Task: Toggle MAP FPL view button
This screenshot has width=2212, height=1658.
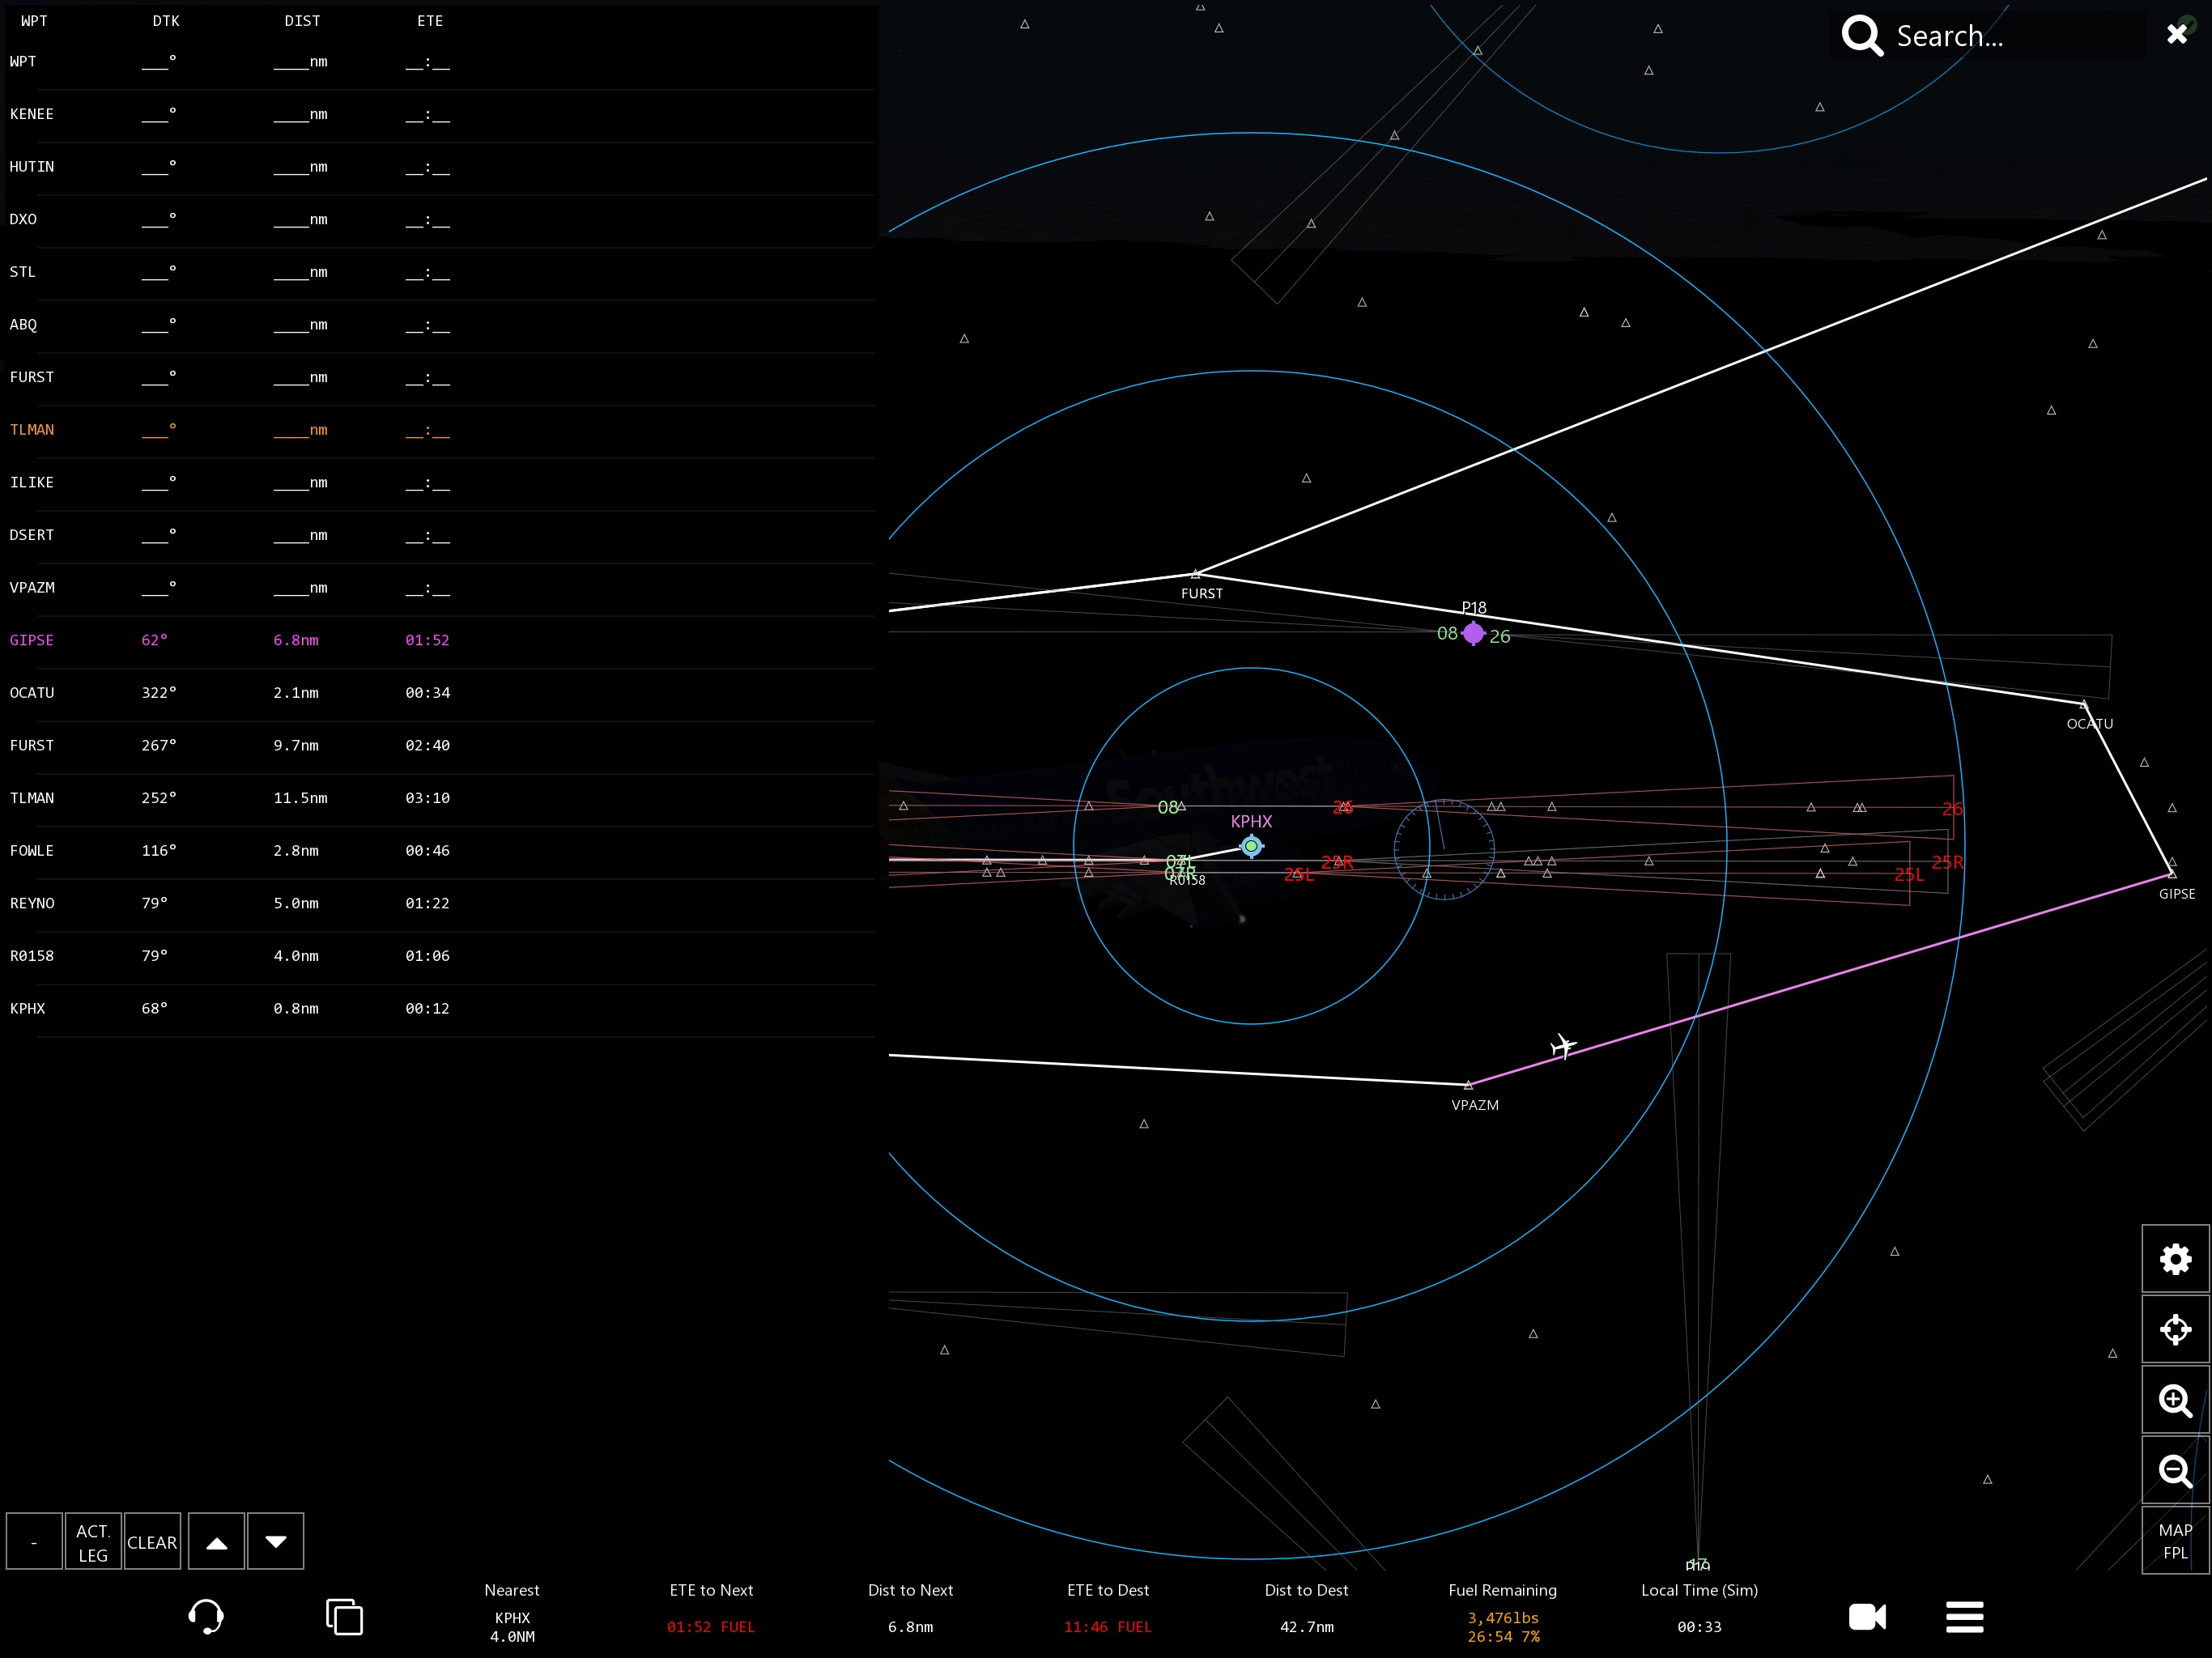Action: 2175,1541
